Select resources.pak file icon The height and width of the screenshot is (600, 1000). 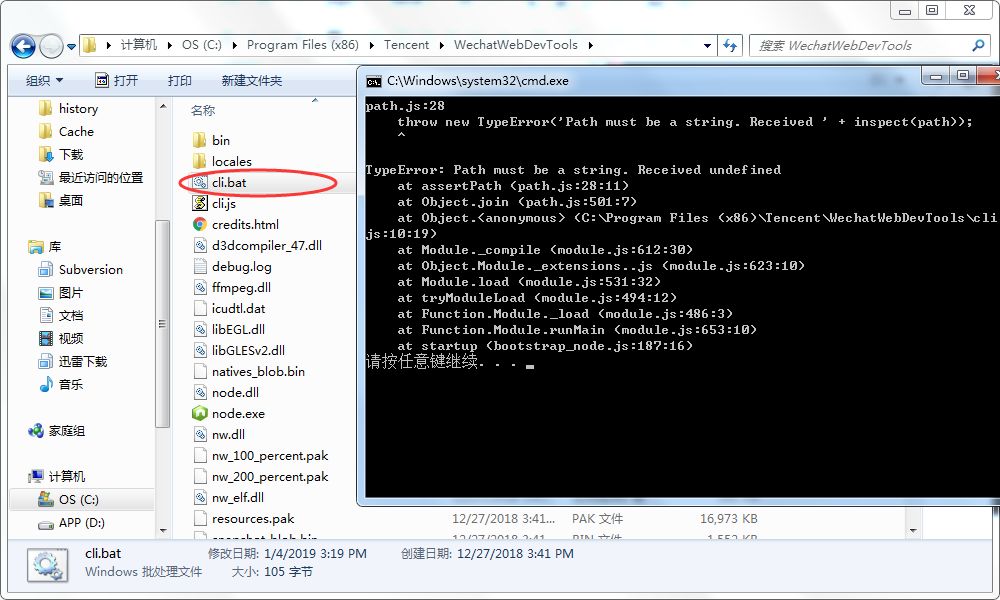point(200,518)
